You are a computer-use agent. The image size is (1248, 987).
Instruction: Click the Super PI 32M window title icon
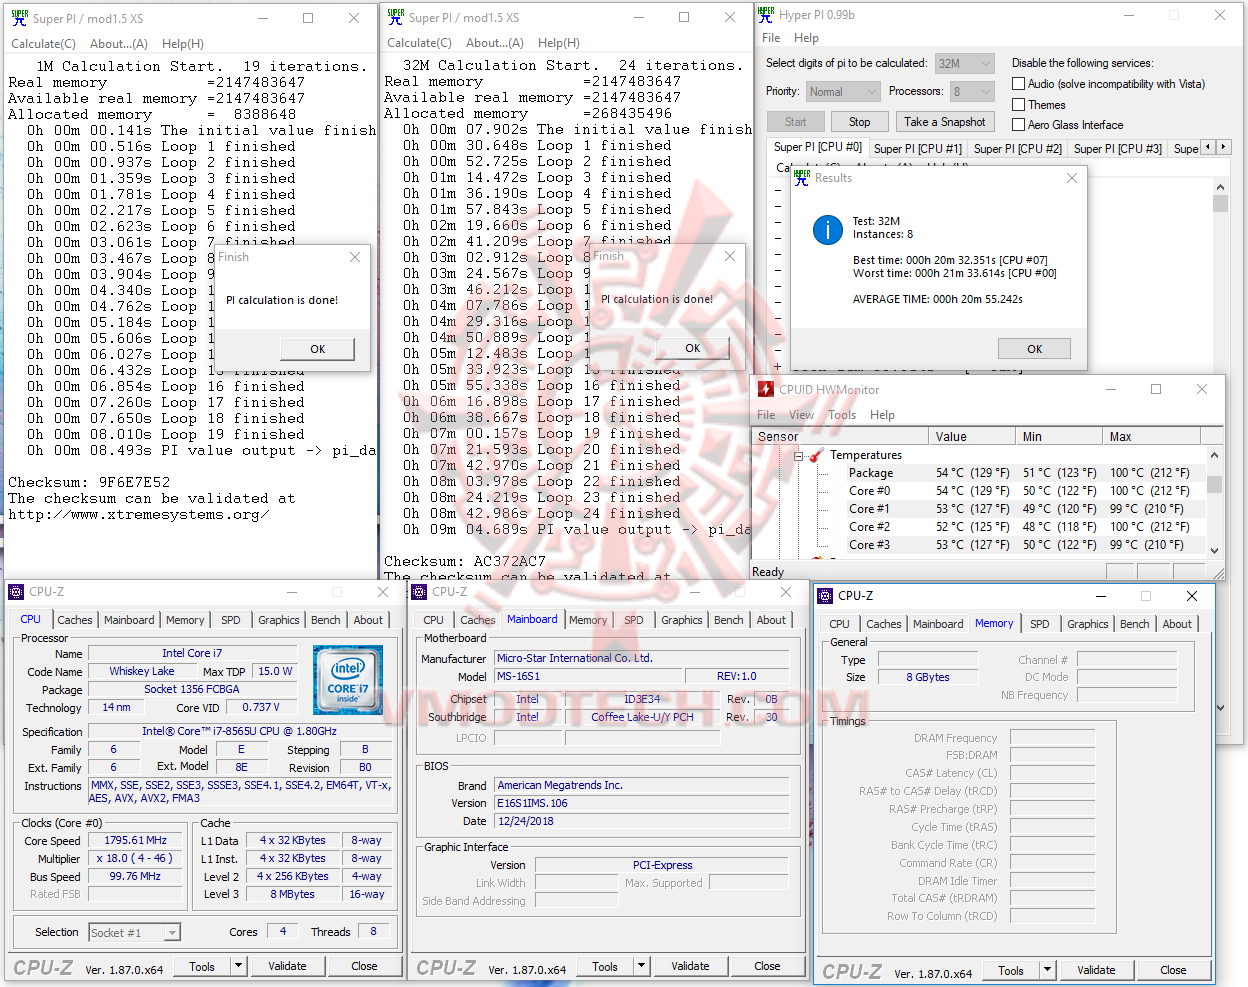tap(395, 17)
